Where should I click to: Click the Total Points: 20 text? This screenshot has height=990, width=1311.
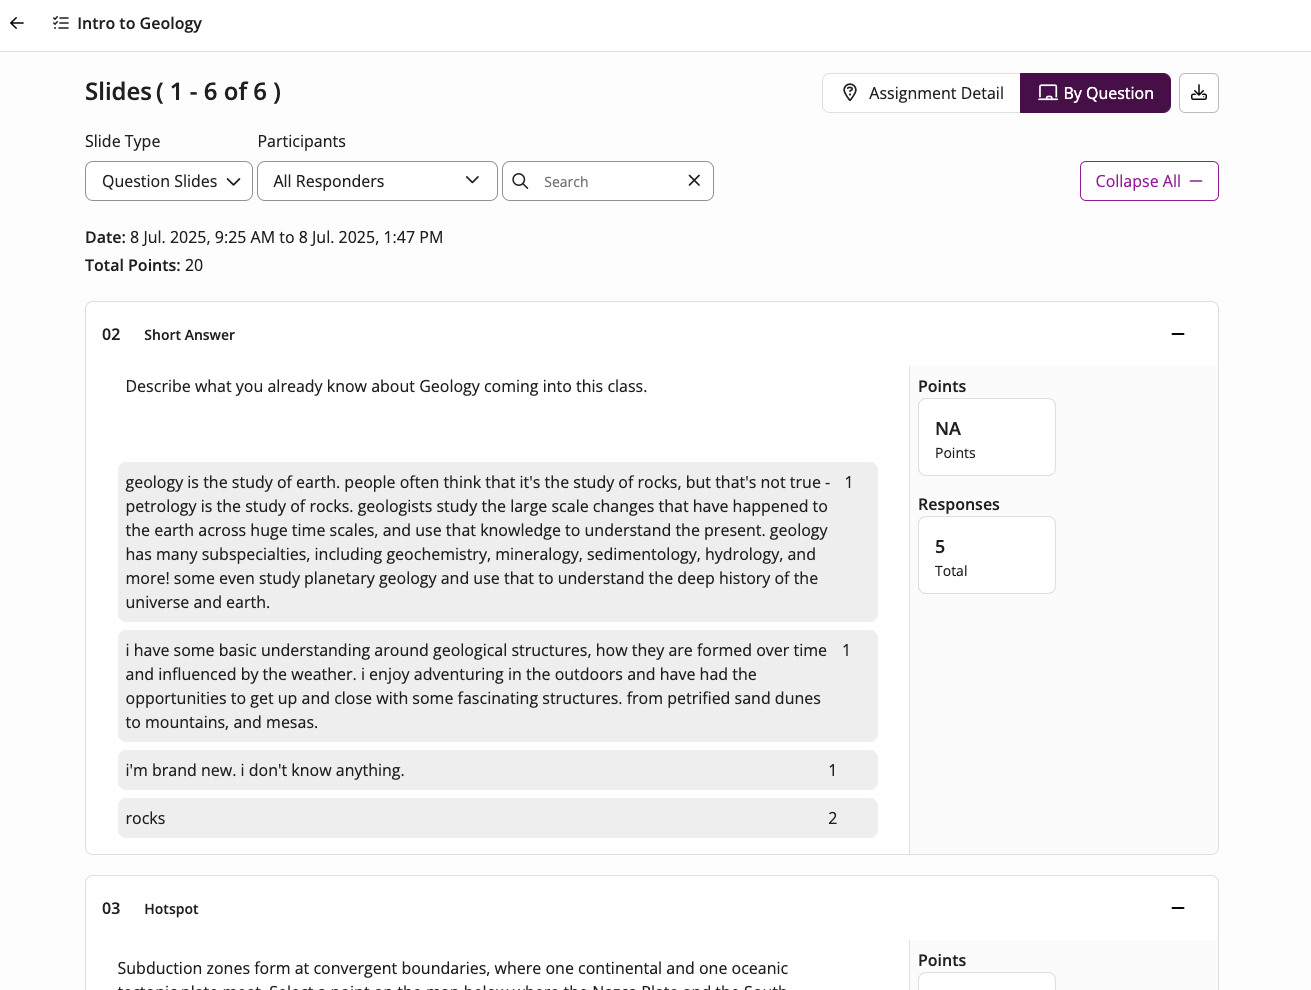click(x=144, y=265)
